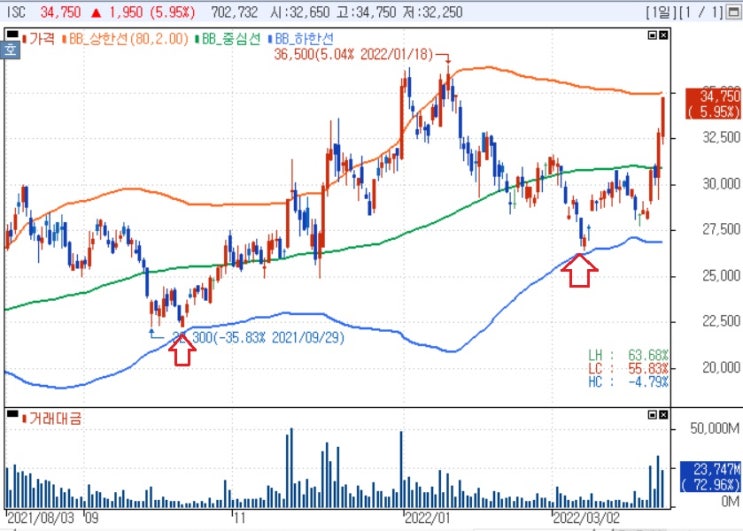Click the LH : 63.68% statistic
The image size is (743, 531).
click(x=628, y=355)
